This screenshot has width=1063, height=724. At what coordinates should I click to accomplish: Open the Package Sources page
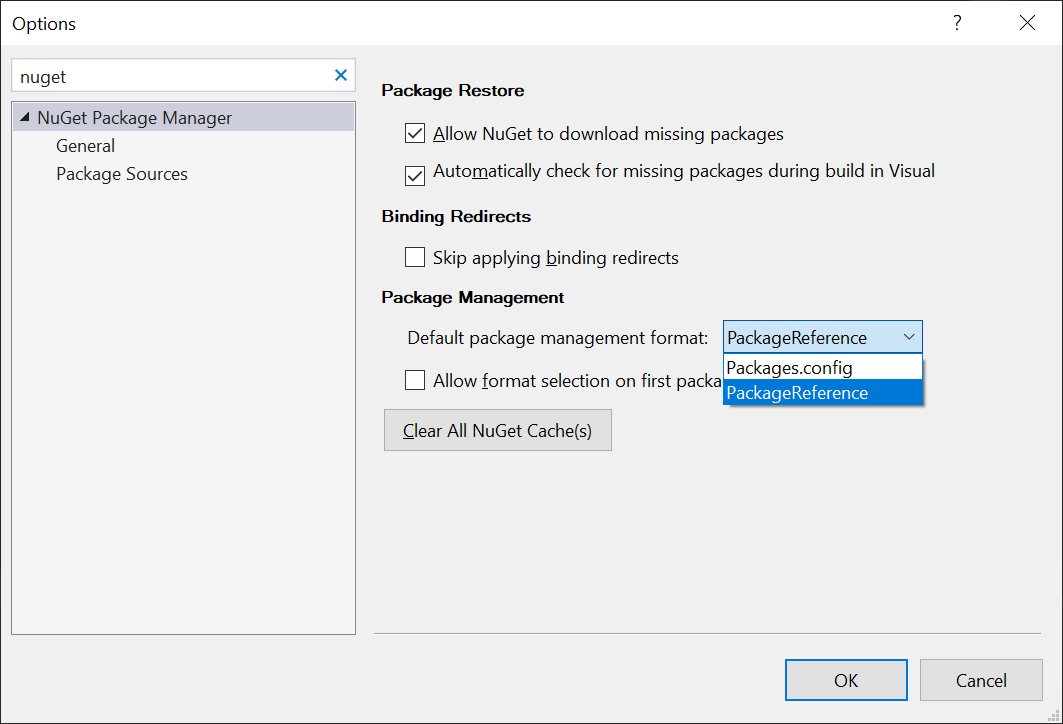click(x=122, y=174)
